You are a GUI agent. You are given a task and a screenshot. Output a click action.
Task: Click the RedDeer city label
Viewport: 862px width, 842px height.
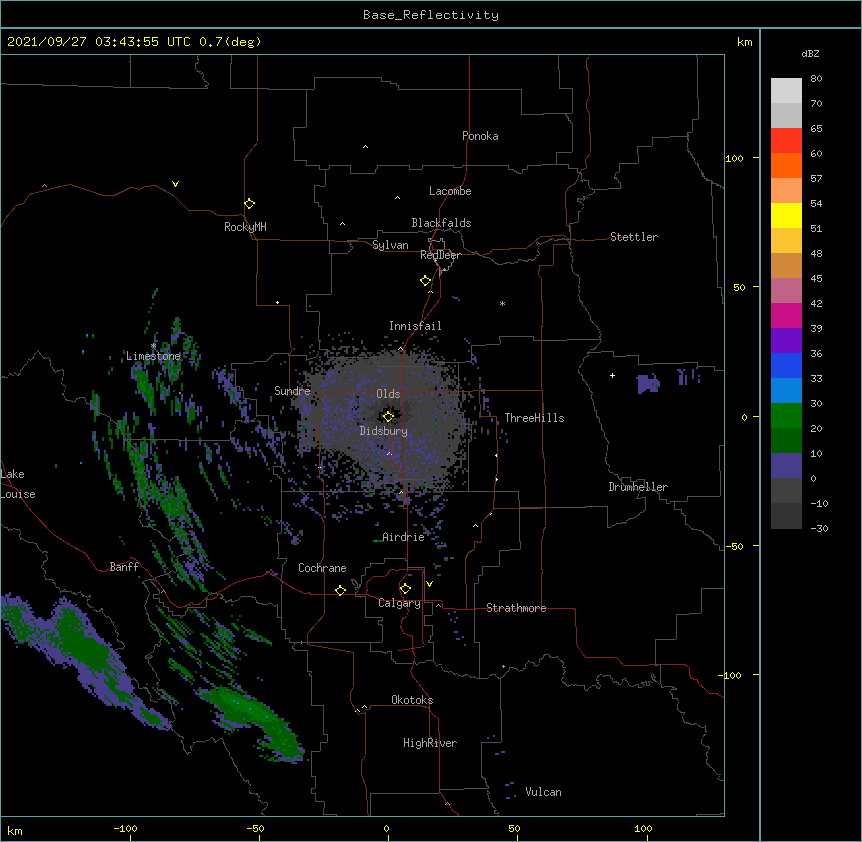[440, 255]
